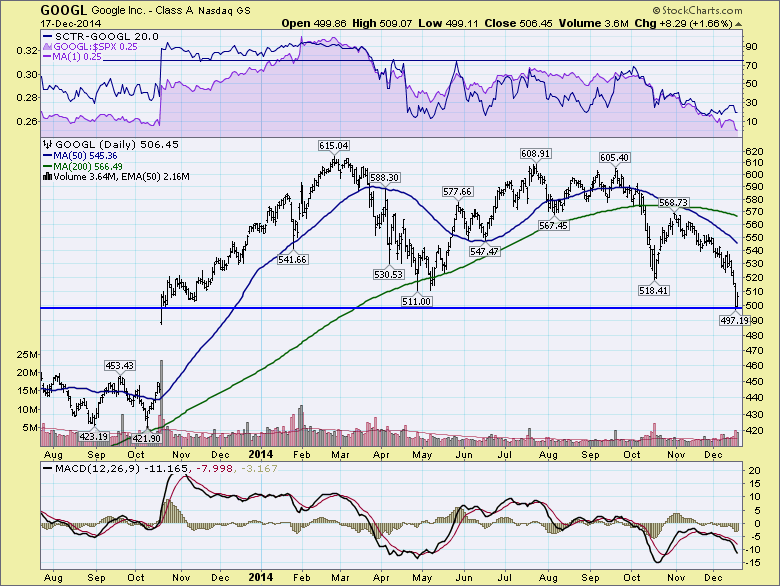This screenshot has height=586, width=780.
Task: Click the MACD(12,26,9) indicator label
Action: point(98,469)
